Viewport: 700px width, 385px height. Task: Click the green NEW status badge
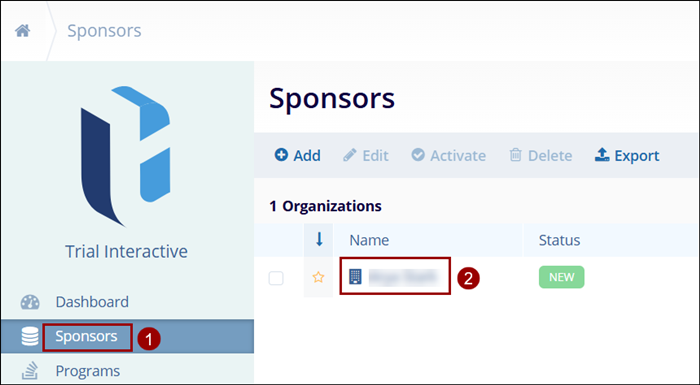tap(561, 277)
